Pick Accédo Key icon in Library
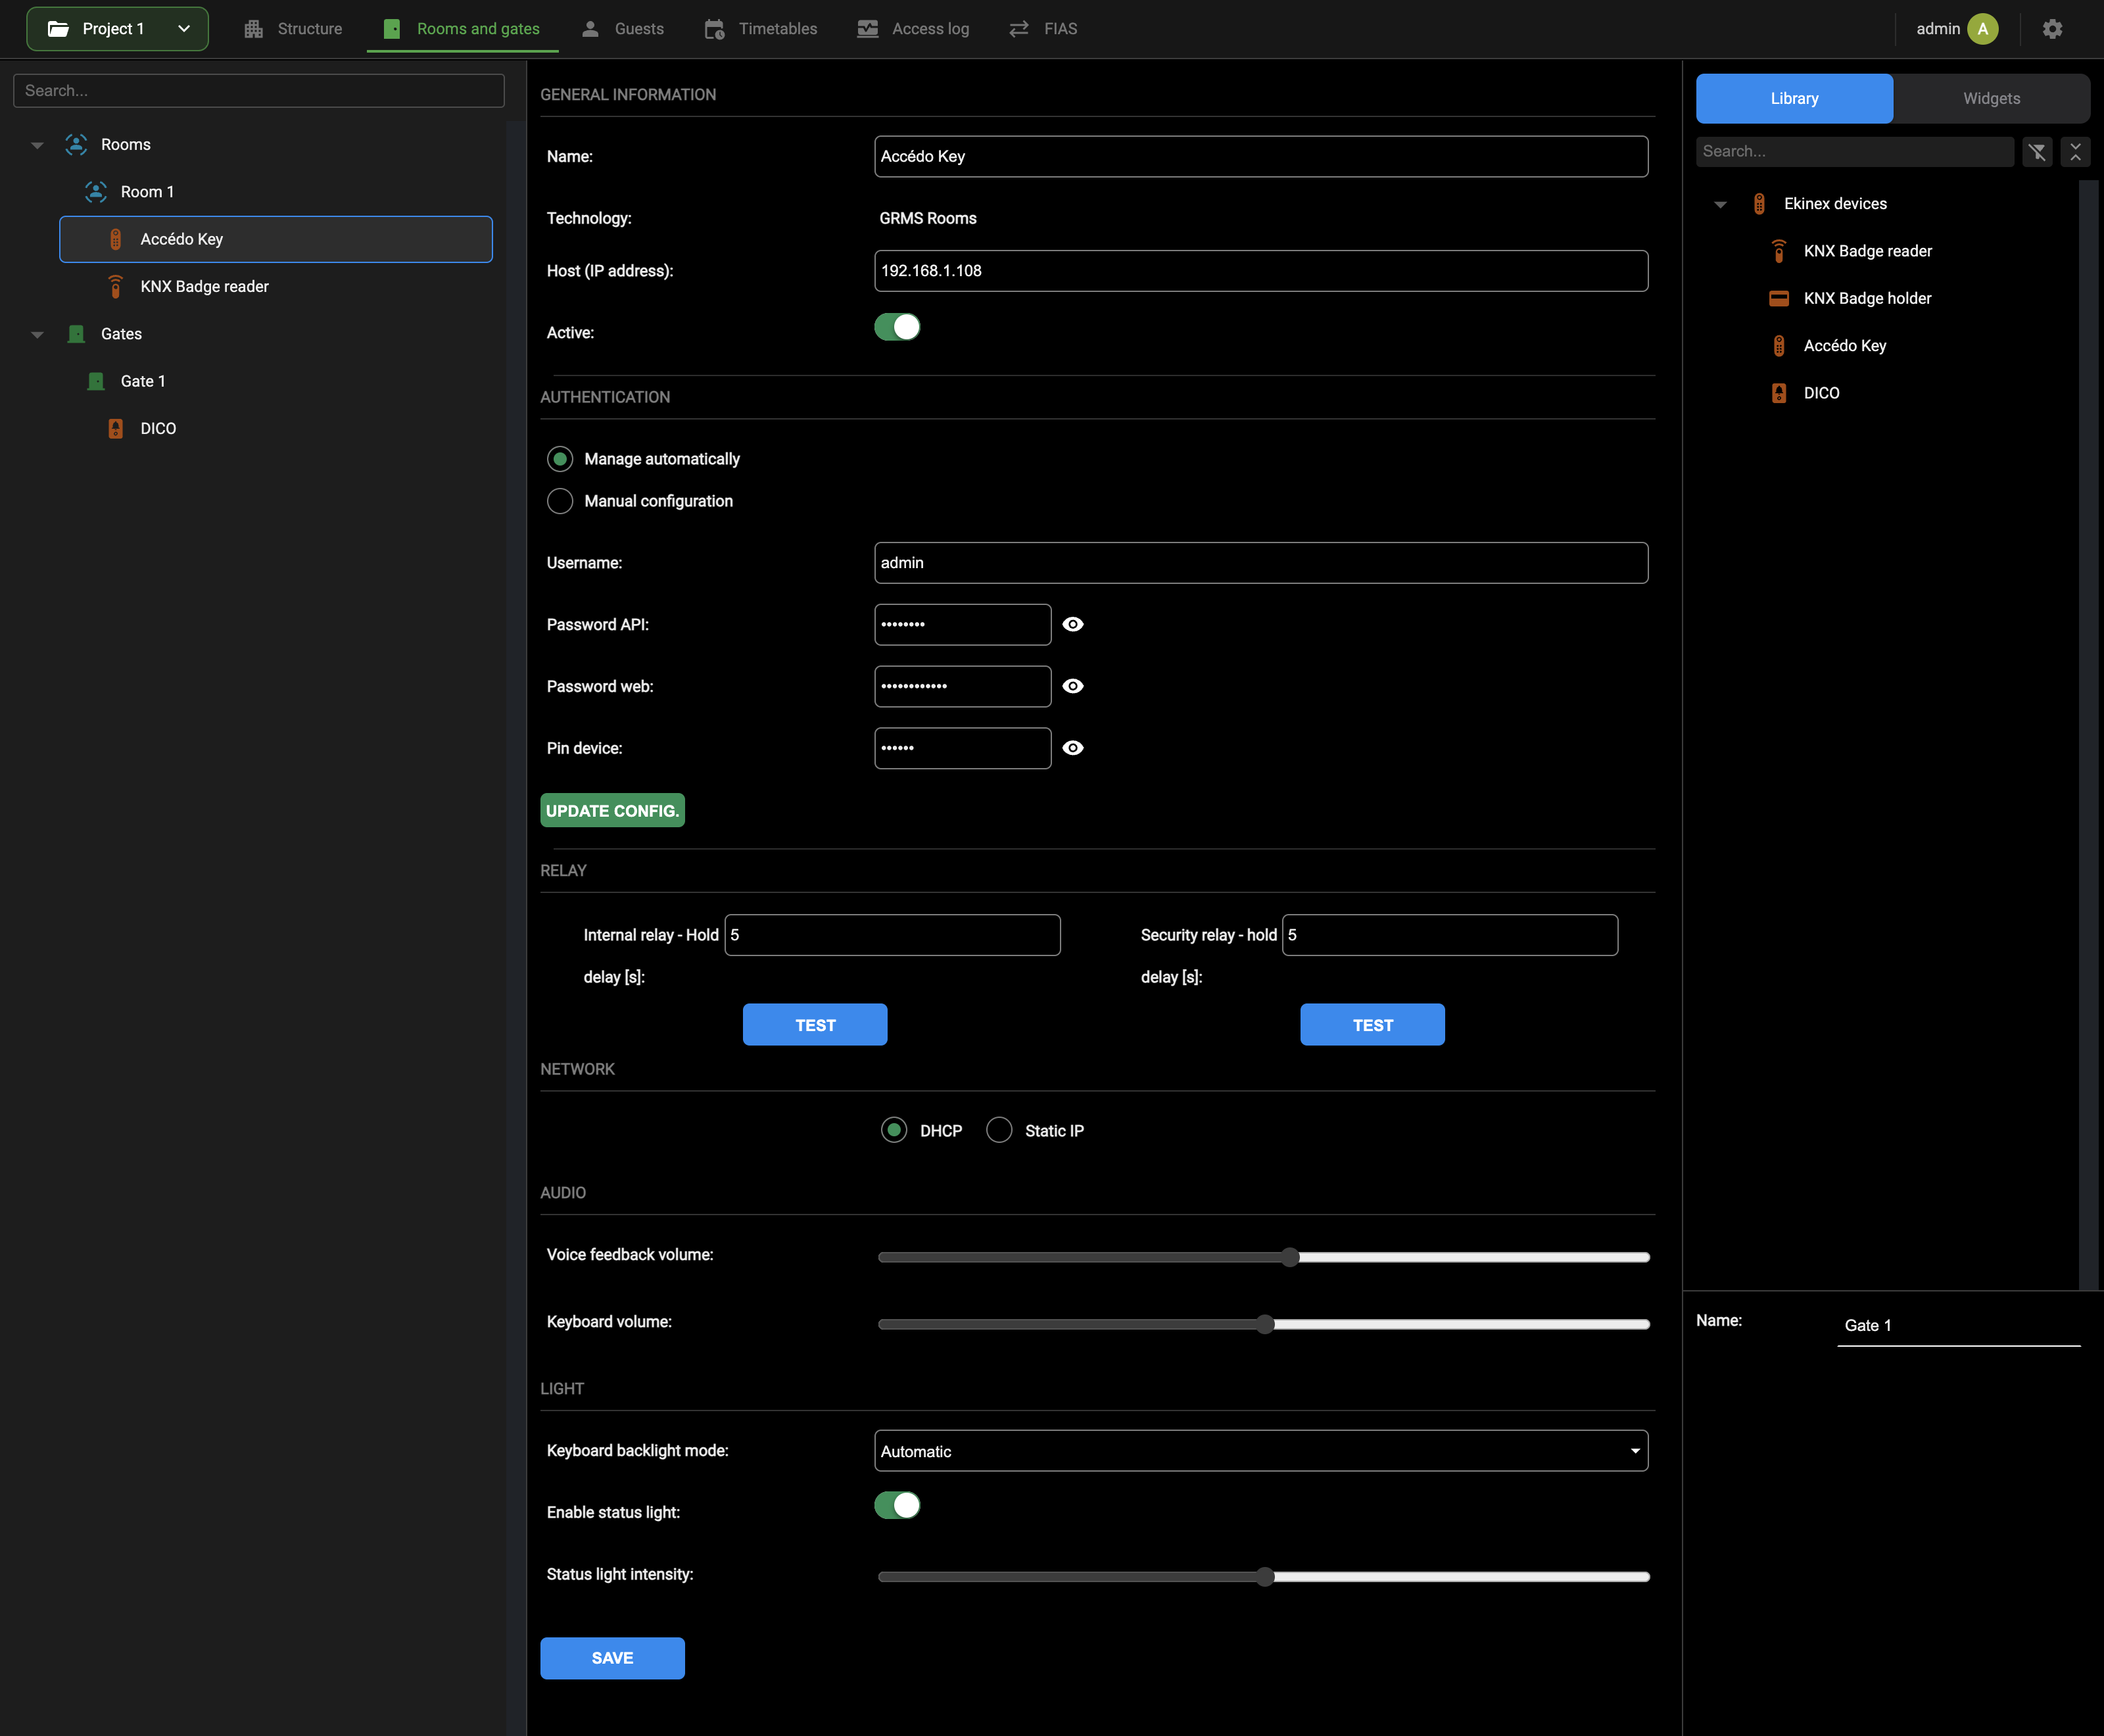This screenshot has width=2104, height=1736. (x=1779, y=346)
